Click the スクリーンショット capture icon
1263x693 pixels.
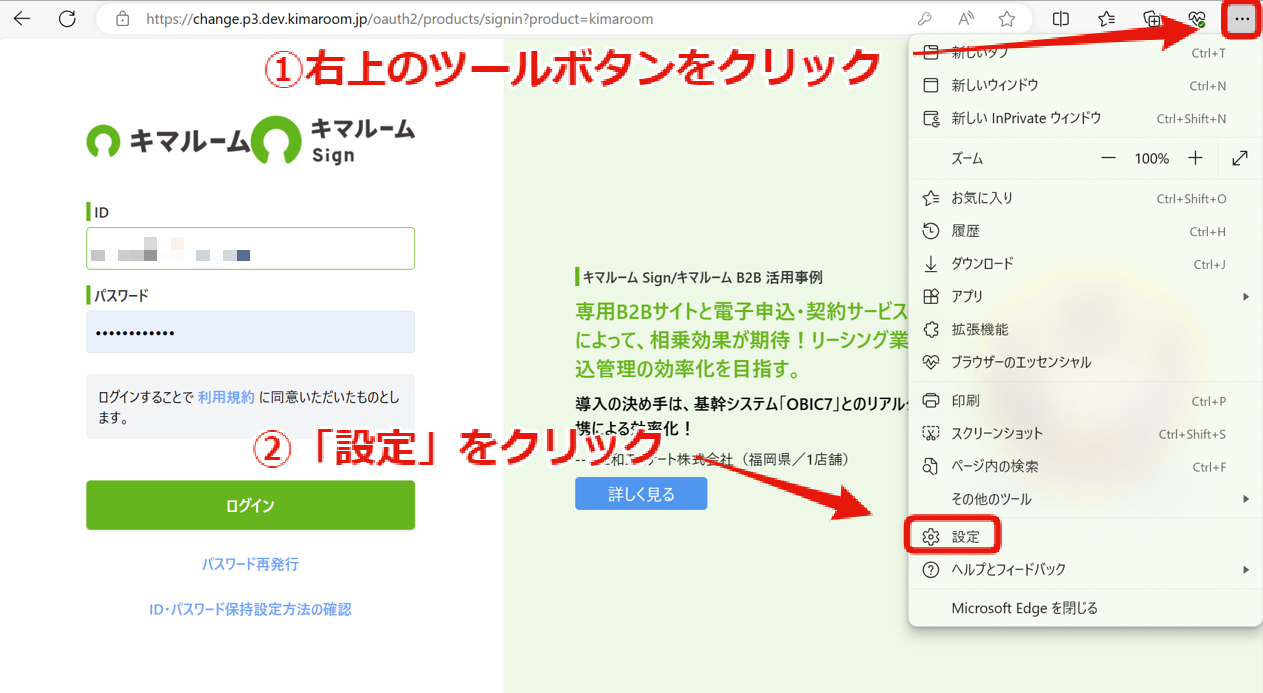(931, 434)
